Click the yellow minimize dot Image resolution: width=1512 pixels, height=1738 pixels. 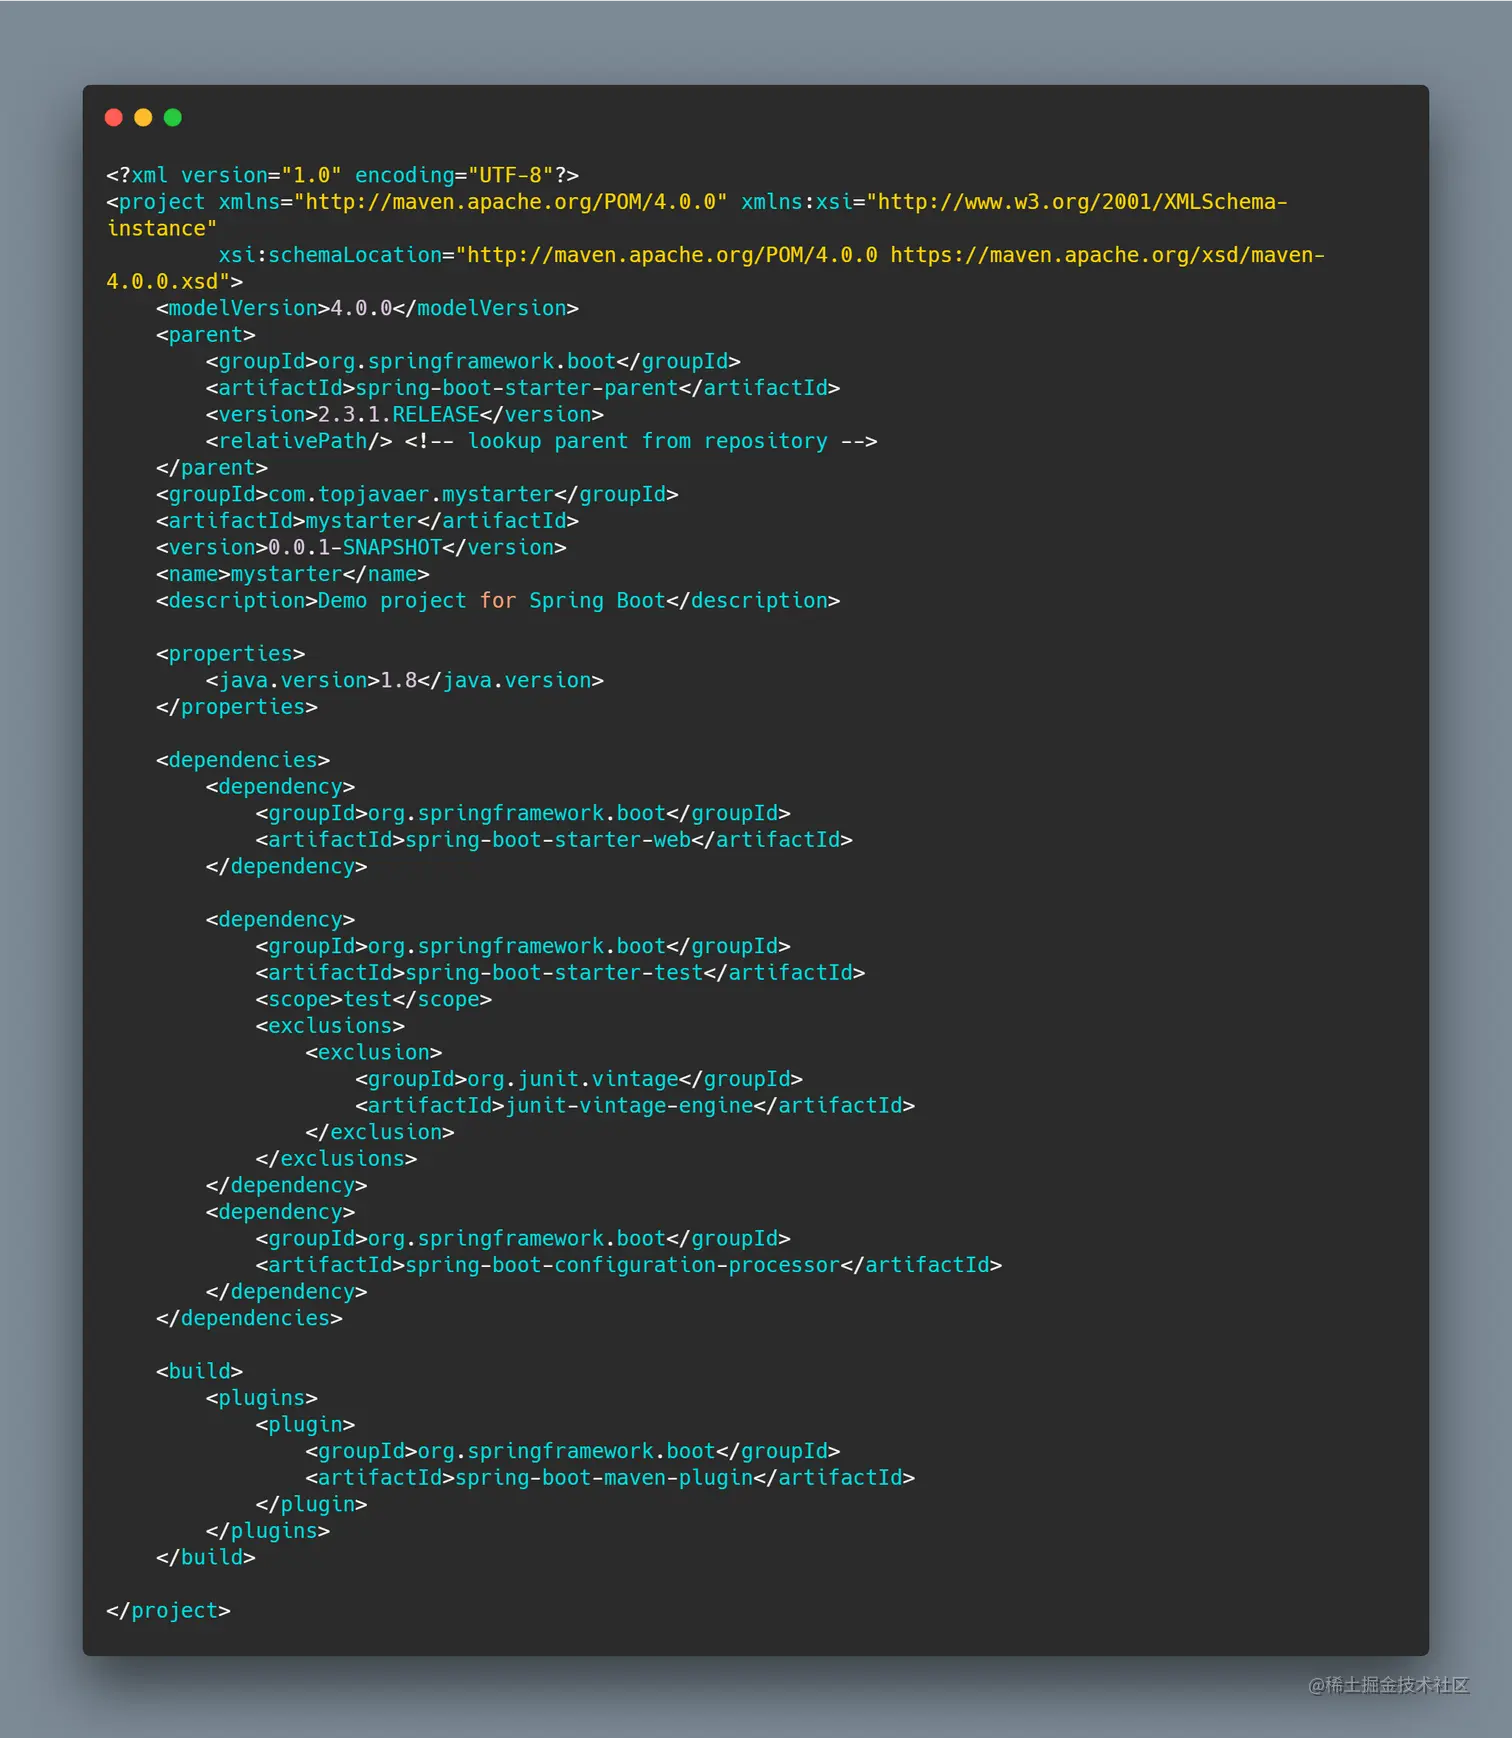click(143, 118)
